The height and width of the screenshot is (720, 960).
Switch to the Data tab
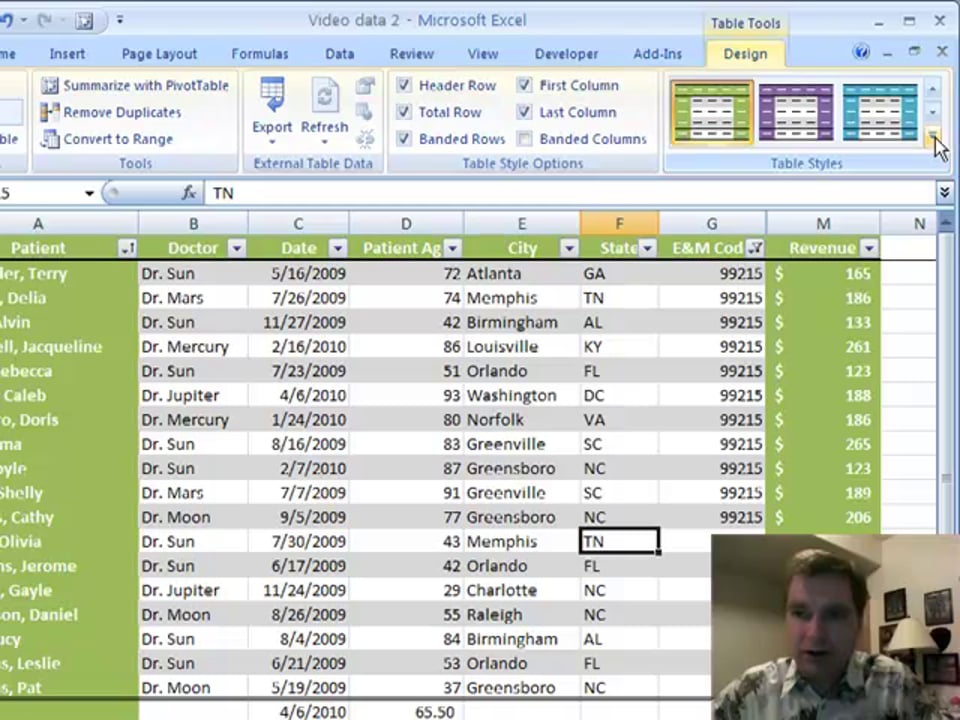click(x=340, y=54)
